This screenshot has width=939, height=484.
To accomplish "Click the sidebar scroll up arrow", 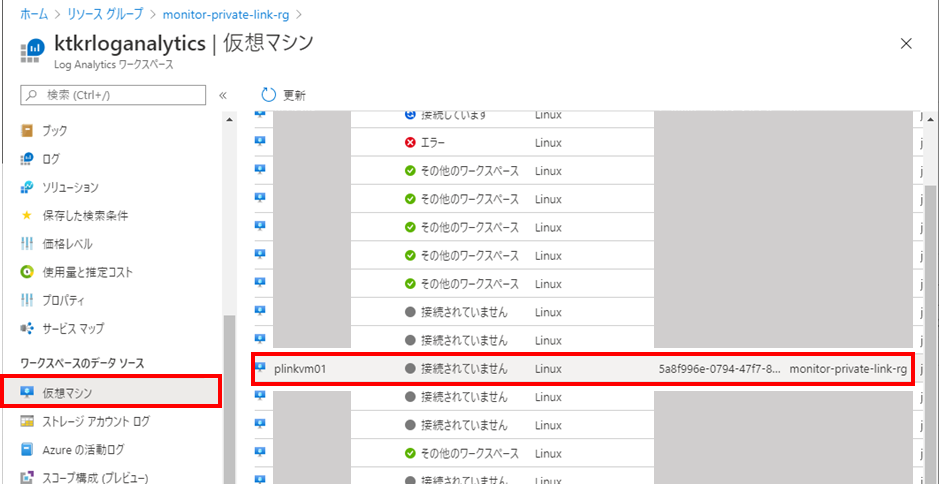I will (229, 120).
